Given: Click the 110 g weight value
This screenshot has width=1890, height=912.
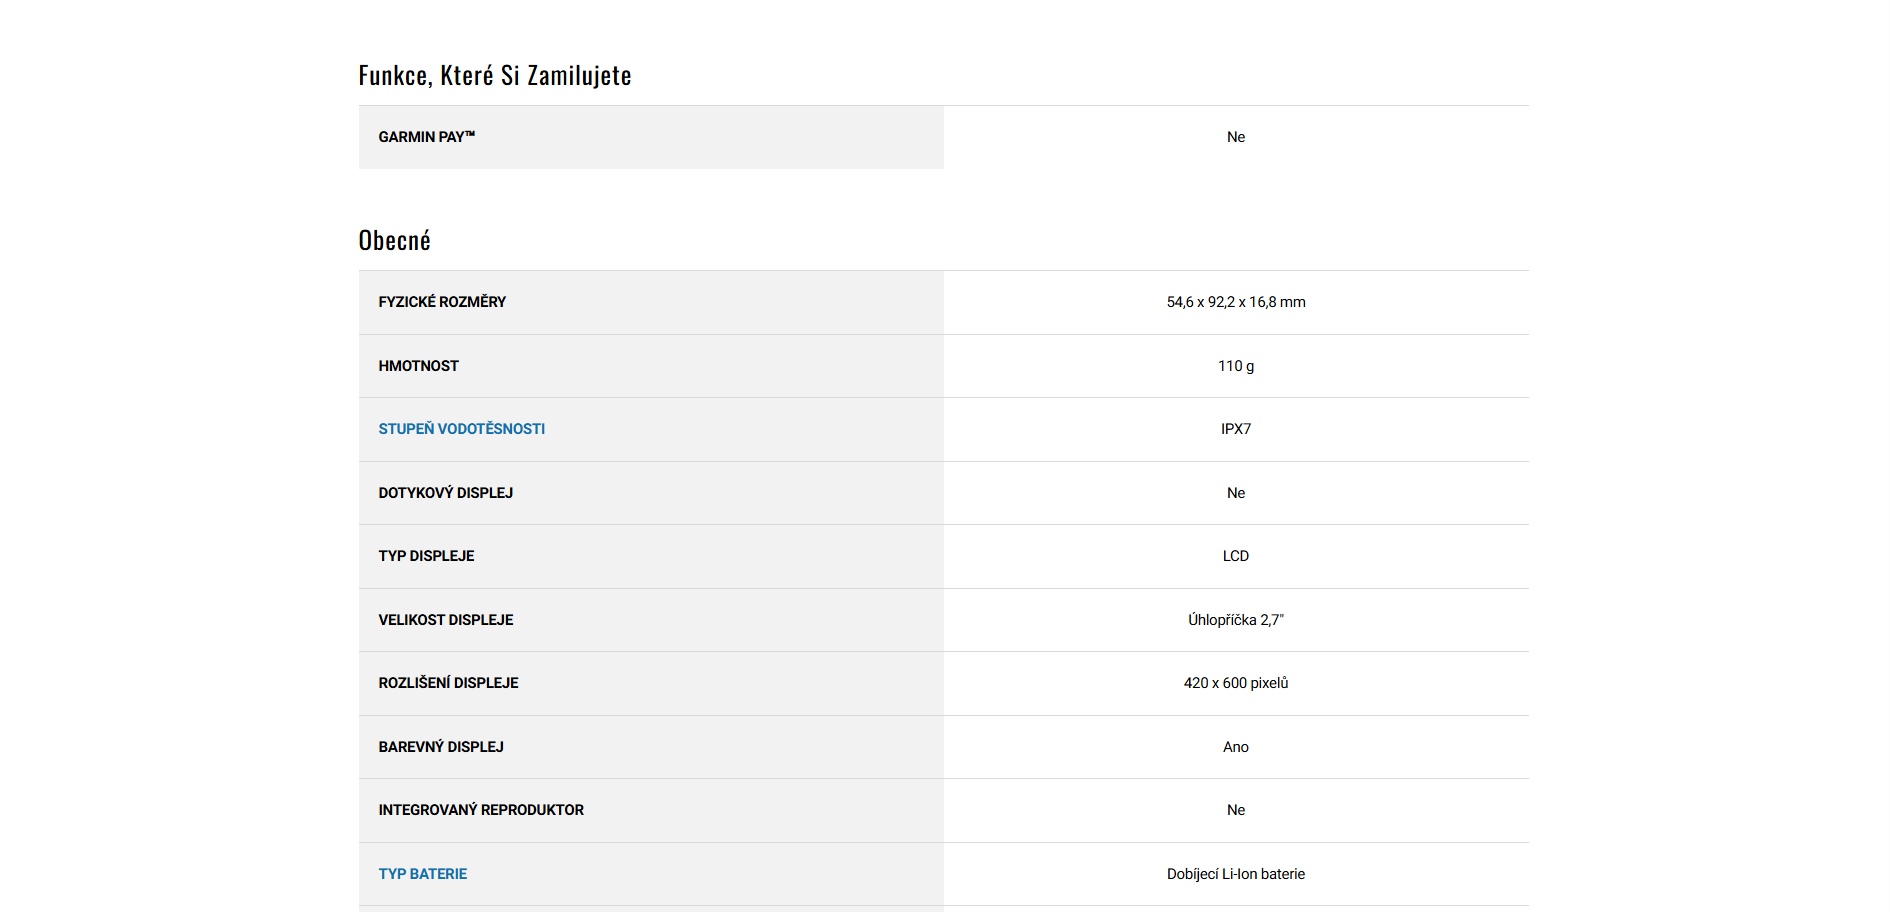Looking at the screenshot, I should pyautogui.click(x=1235, y=366).
